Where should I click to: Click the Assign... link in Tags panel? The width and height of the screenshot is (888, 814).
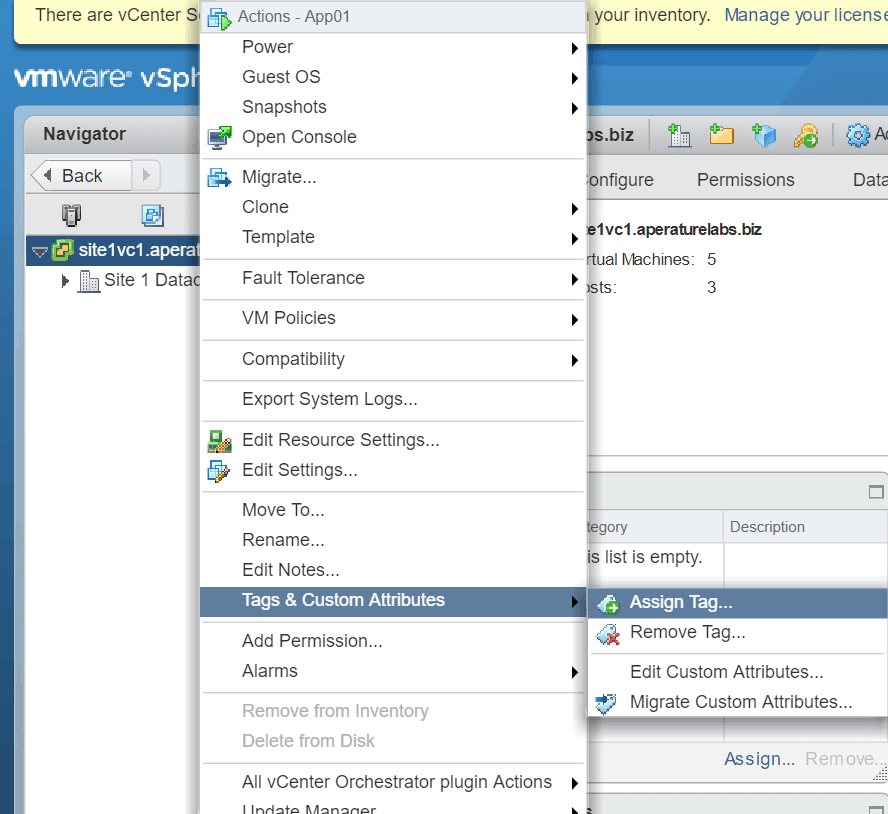pos(759,759)
